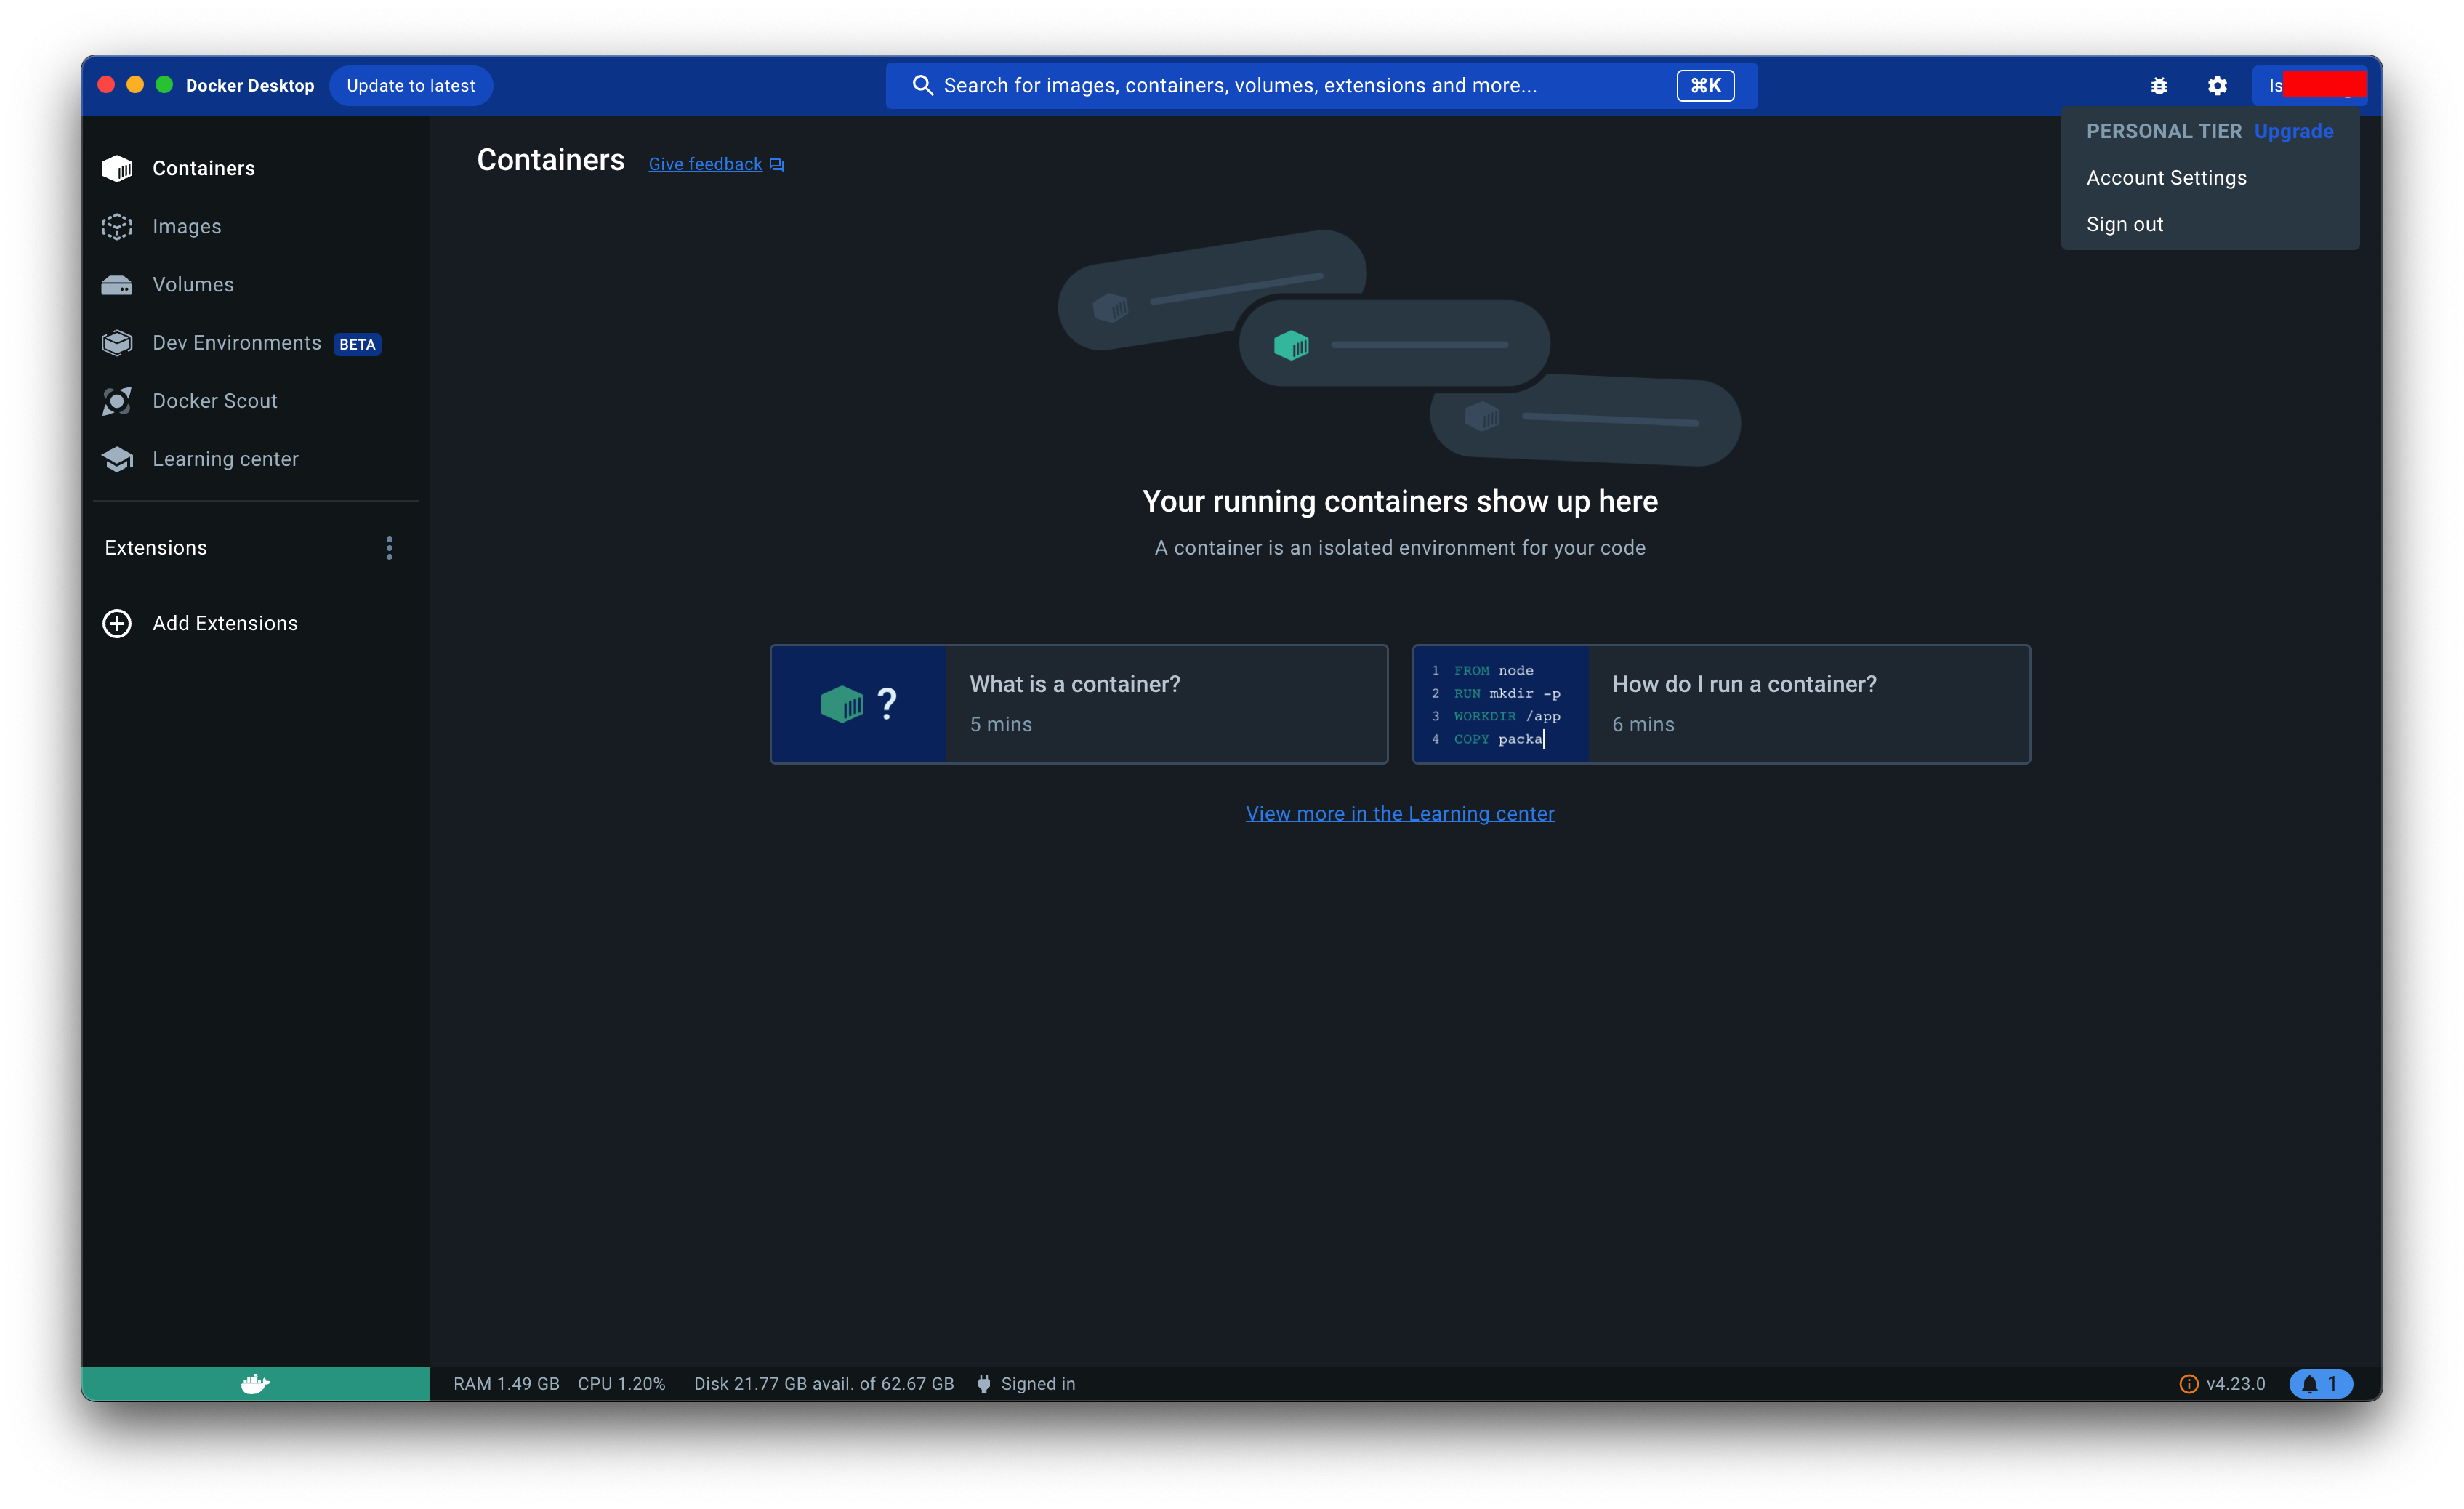Select Account Settings menu entry
The image size is (2464, 1509).
[x=2166, y=178]
